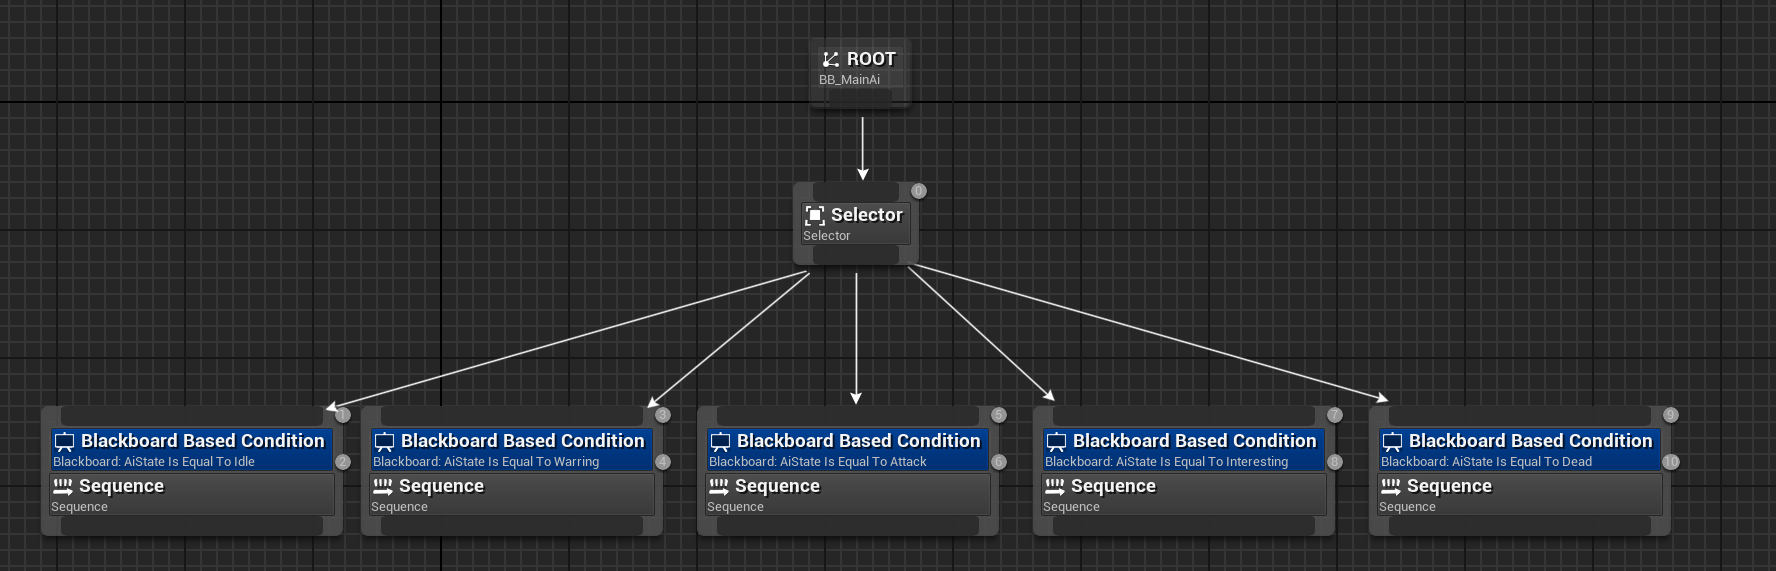The width and height of the screenshot is (1776, 571).
Task: Click the Selector node's top input pin
Action: point(856,191)
